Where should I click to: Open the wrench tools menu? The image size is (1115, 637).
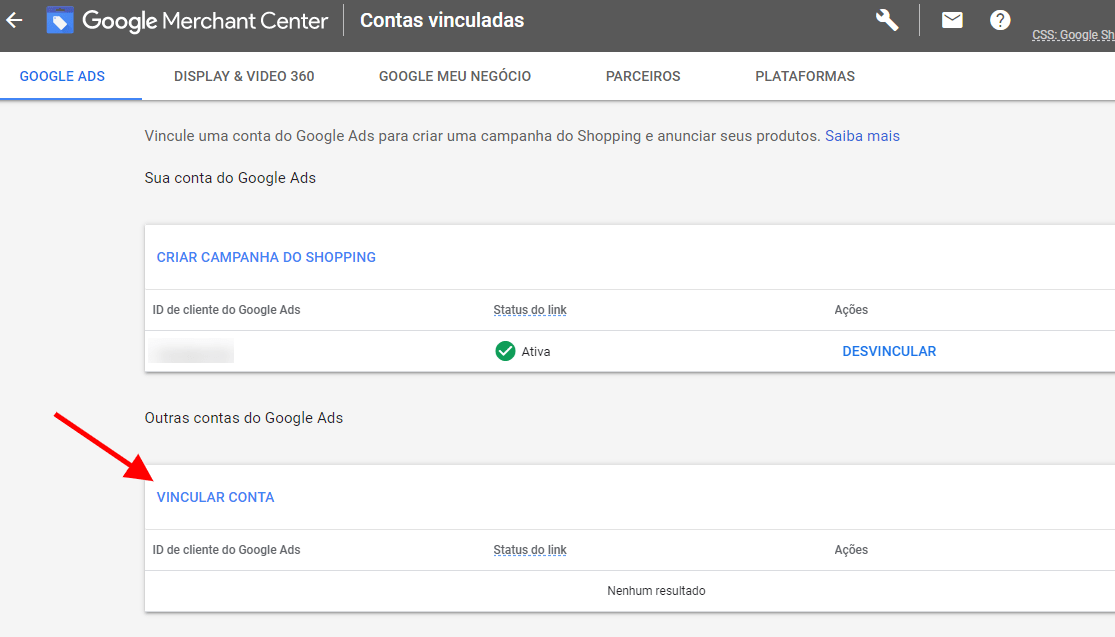pyautogui.click(x=887, y=20)
